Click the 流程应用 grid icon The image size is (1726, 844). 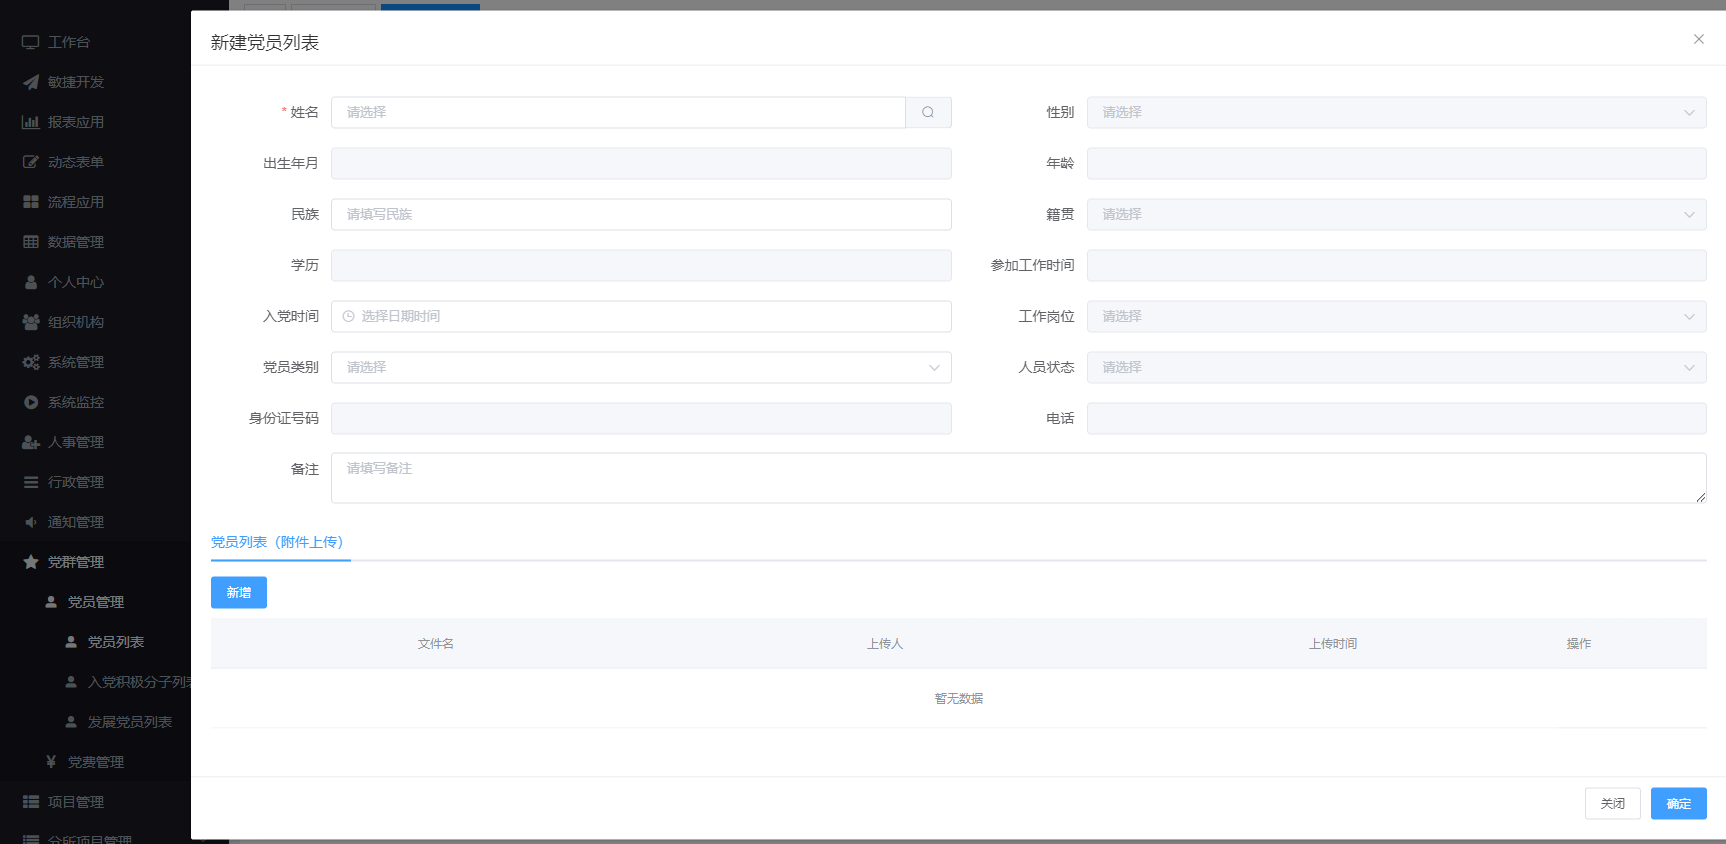coord(31,202)
